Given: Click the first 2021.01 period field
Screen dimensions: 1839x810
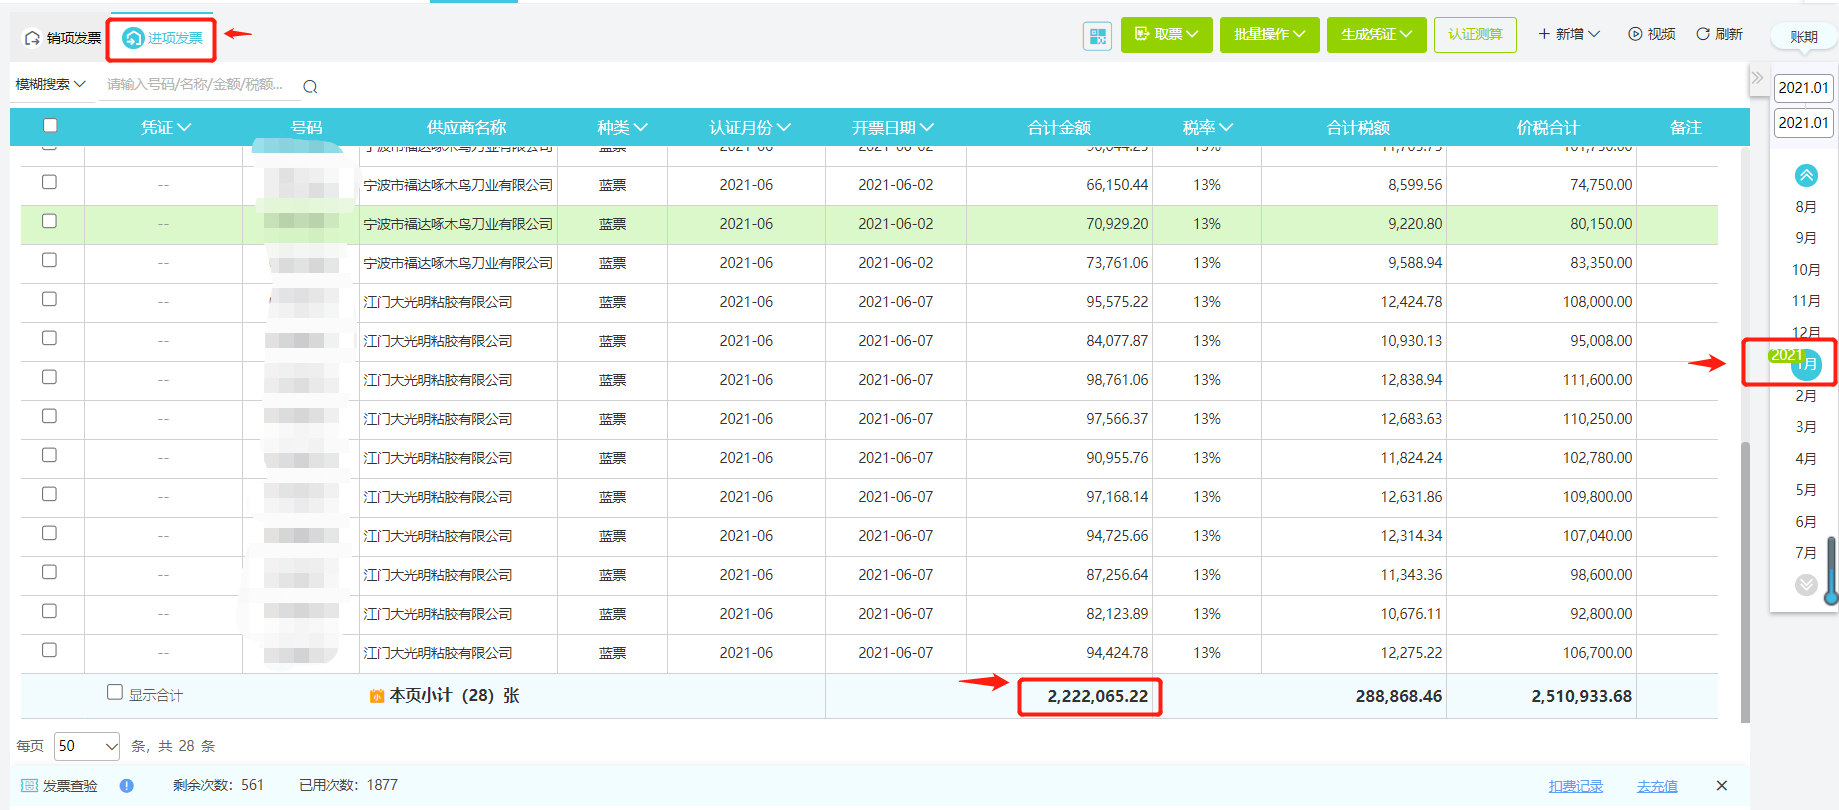Looking at the screenshot, I should (1803, 88).
